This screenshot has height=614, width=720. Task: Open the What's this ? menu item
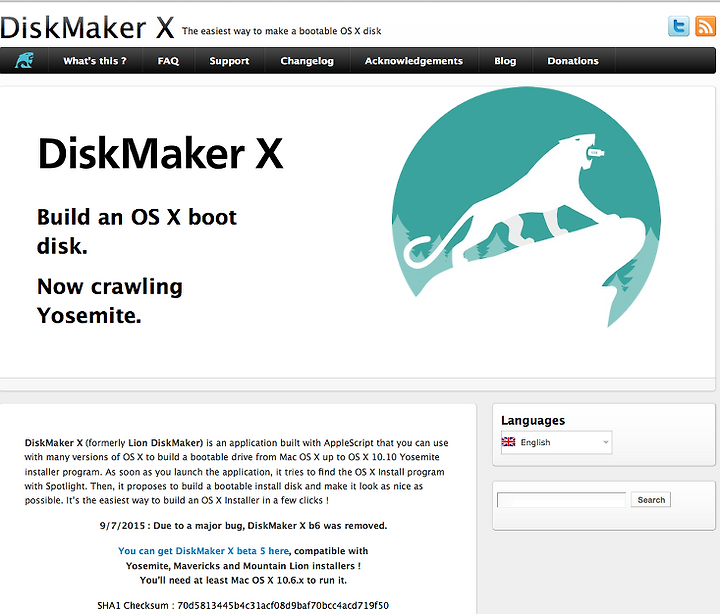coord(95,61)
